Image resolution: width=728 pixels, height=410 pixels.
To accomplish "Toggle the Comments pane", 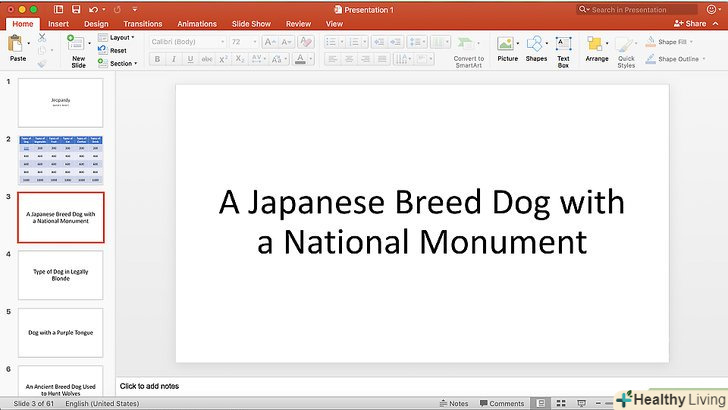I will pyautogui.click(x=502, y=403).
